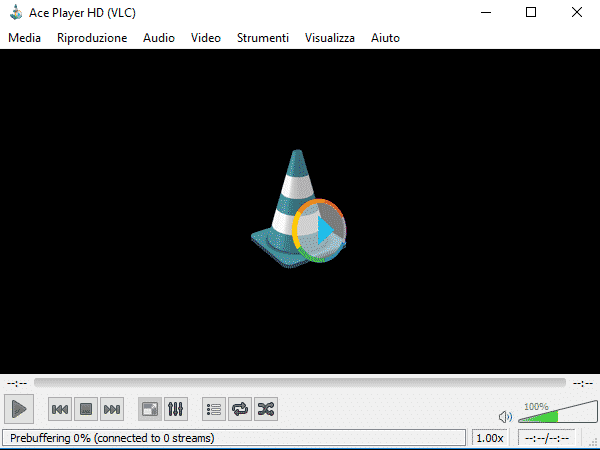Toggle loop repeat mode icon
The height and width of the screenshot is (450, 600).
tap(240, 409)
